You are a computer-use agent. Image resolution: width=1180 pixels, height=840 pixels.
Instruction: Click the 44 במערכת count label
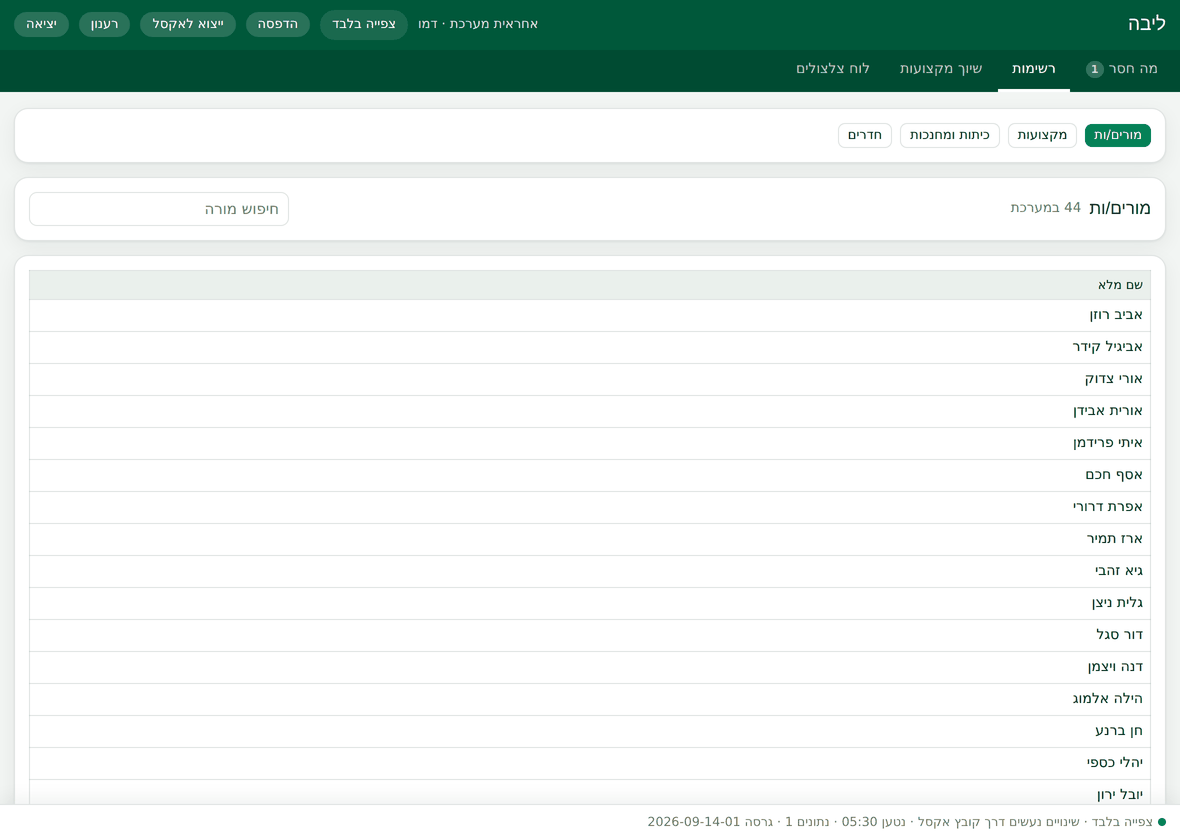coord(1045,208)
